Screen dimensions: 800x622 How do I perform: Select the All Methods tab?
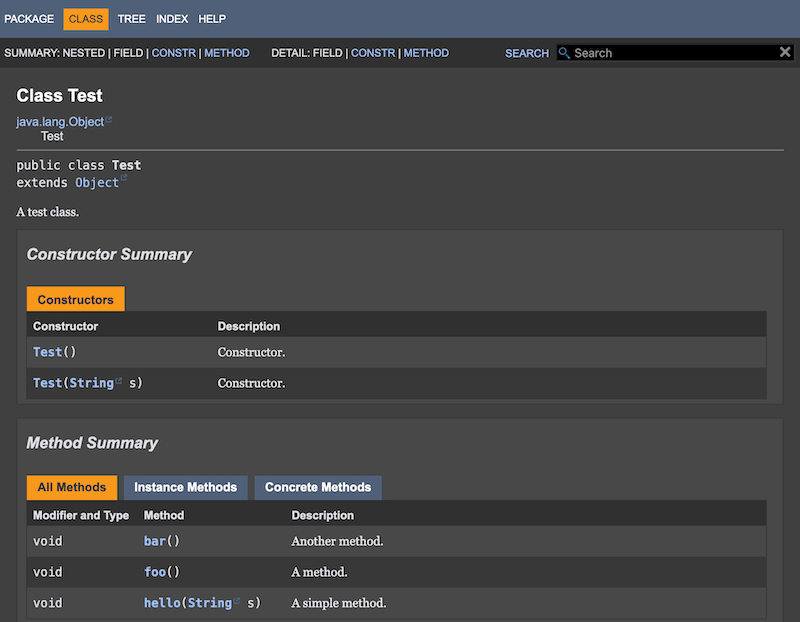pos(72,487)
